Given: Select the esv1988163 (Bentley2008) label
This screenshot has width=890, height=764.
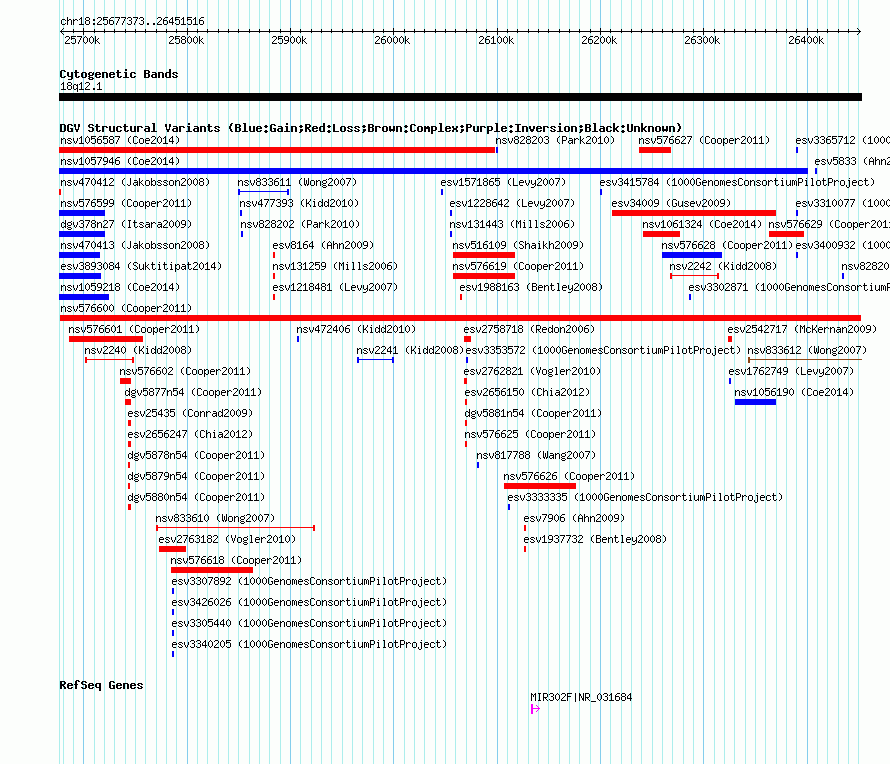Looking at the screenshot, I should tap(531, 287).
